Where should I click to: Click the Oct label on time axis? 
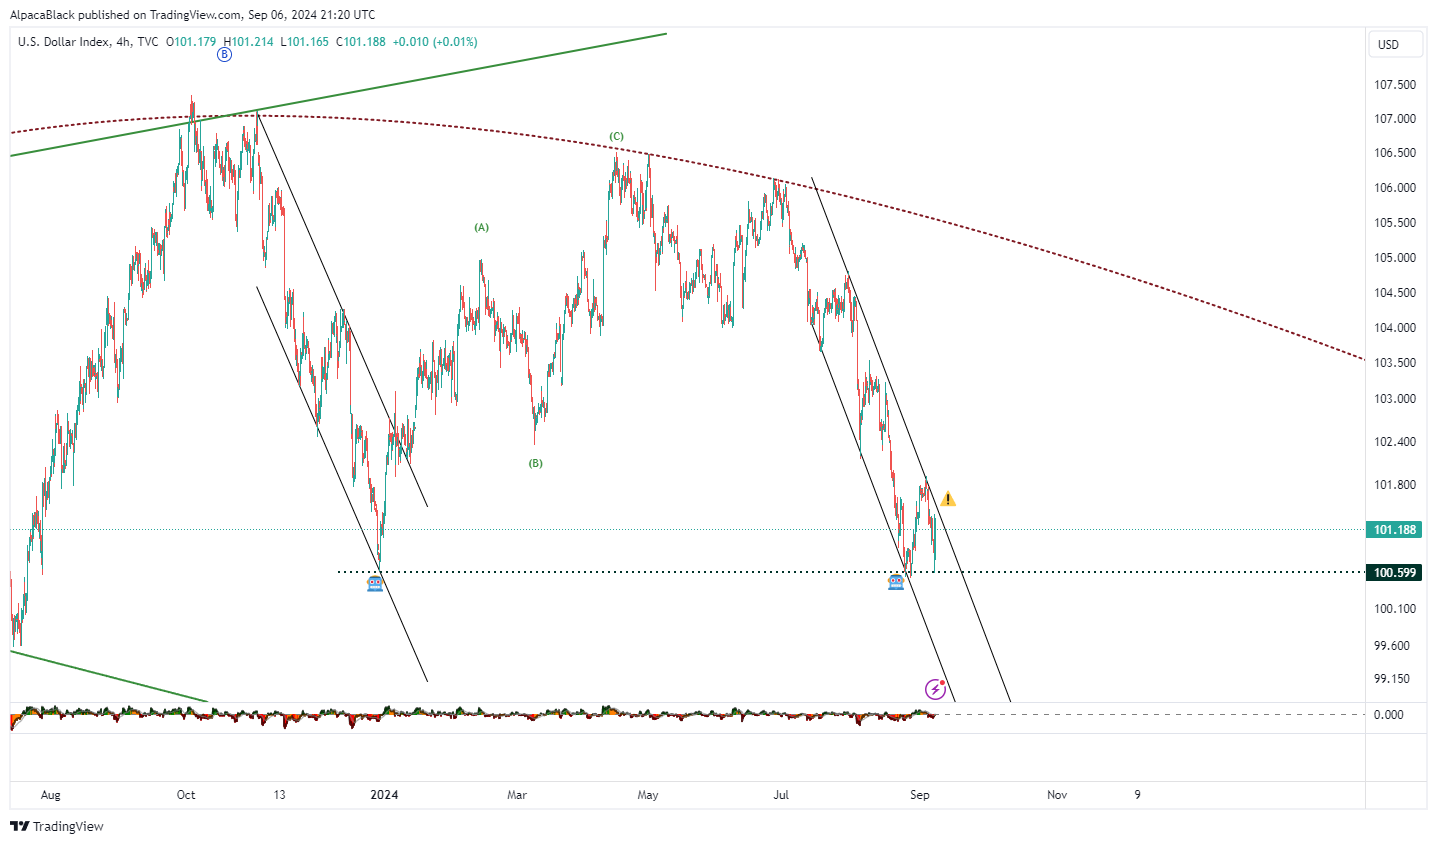[186, 795]
